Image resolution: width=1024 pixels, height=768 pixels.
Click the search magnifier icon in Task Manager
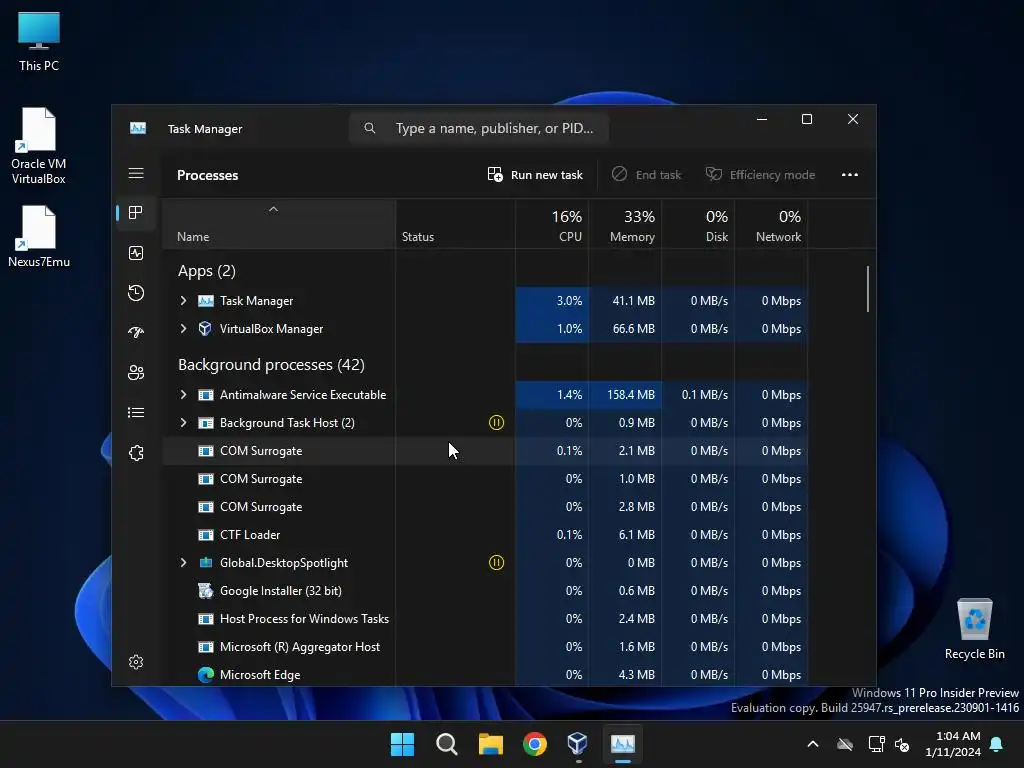pos(370,128)
